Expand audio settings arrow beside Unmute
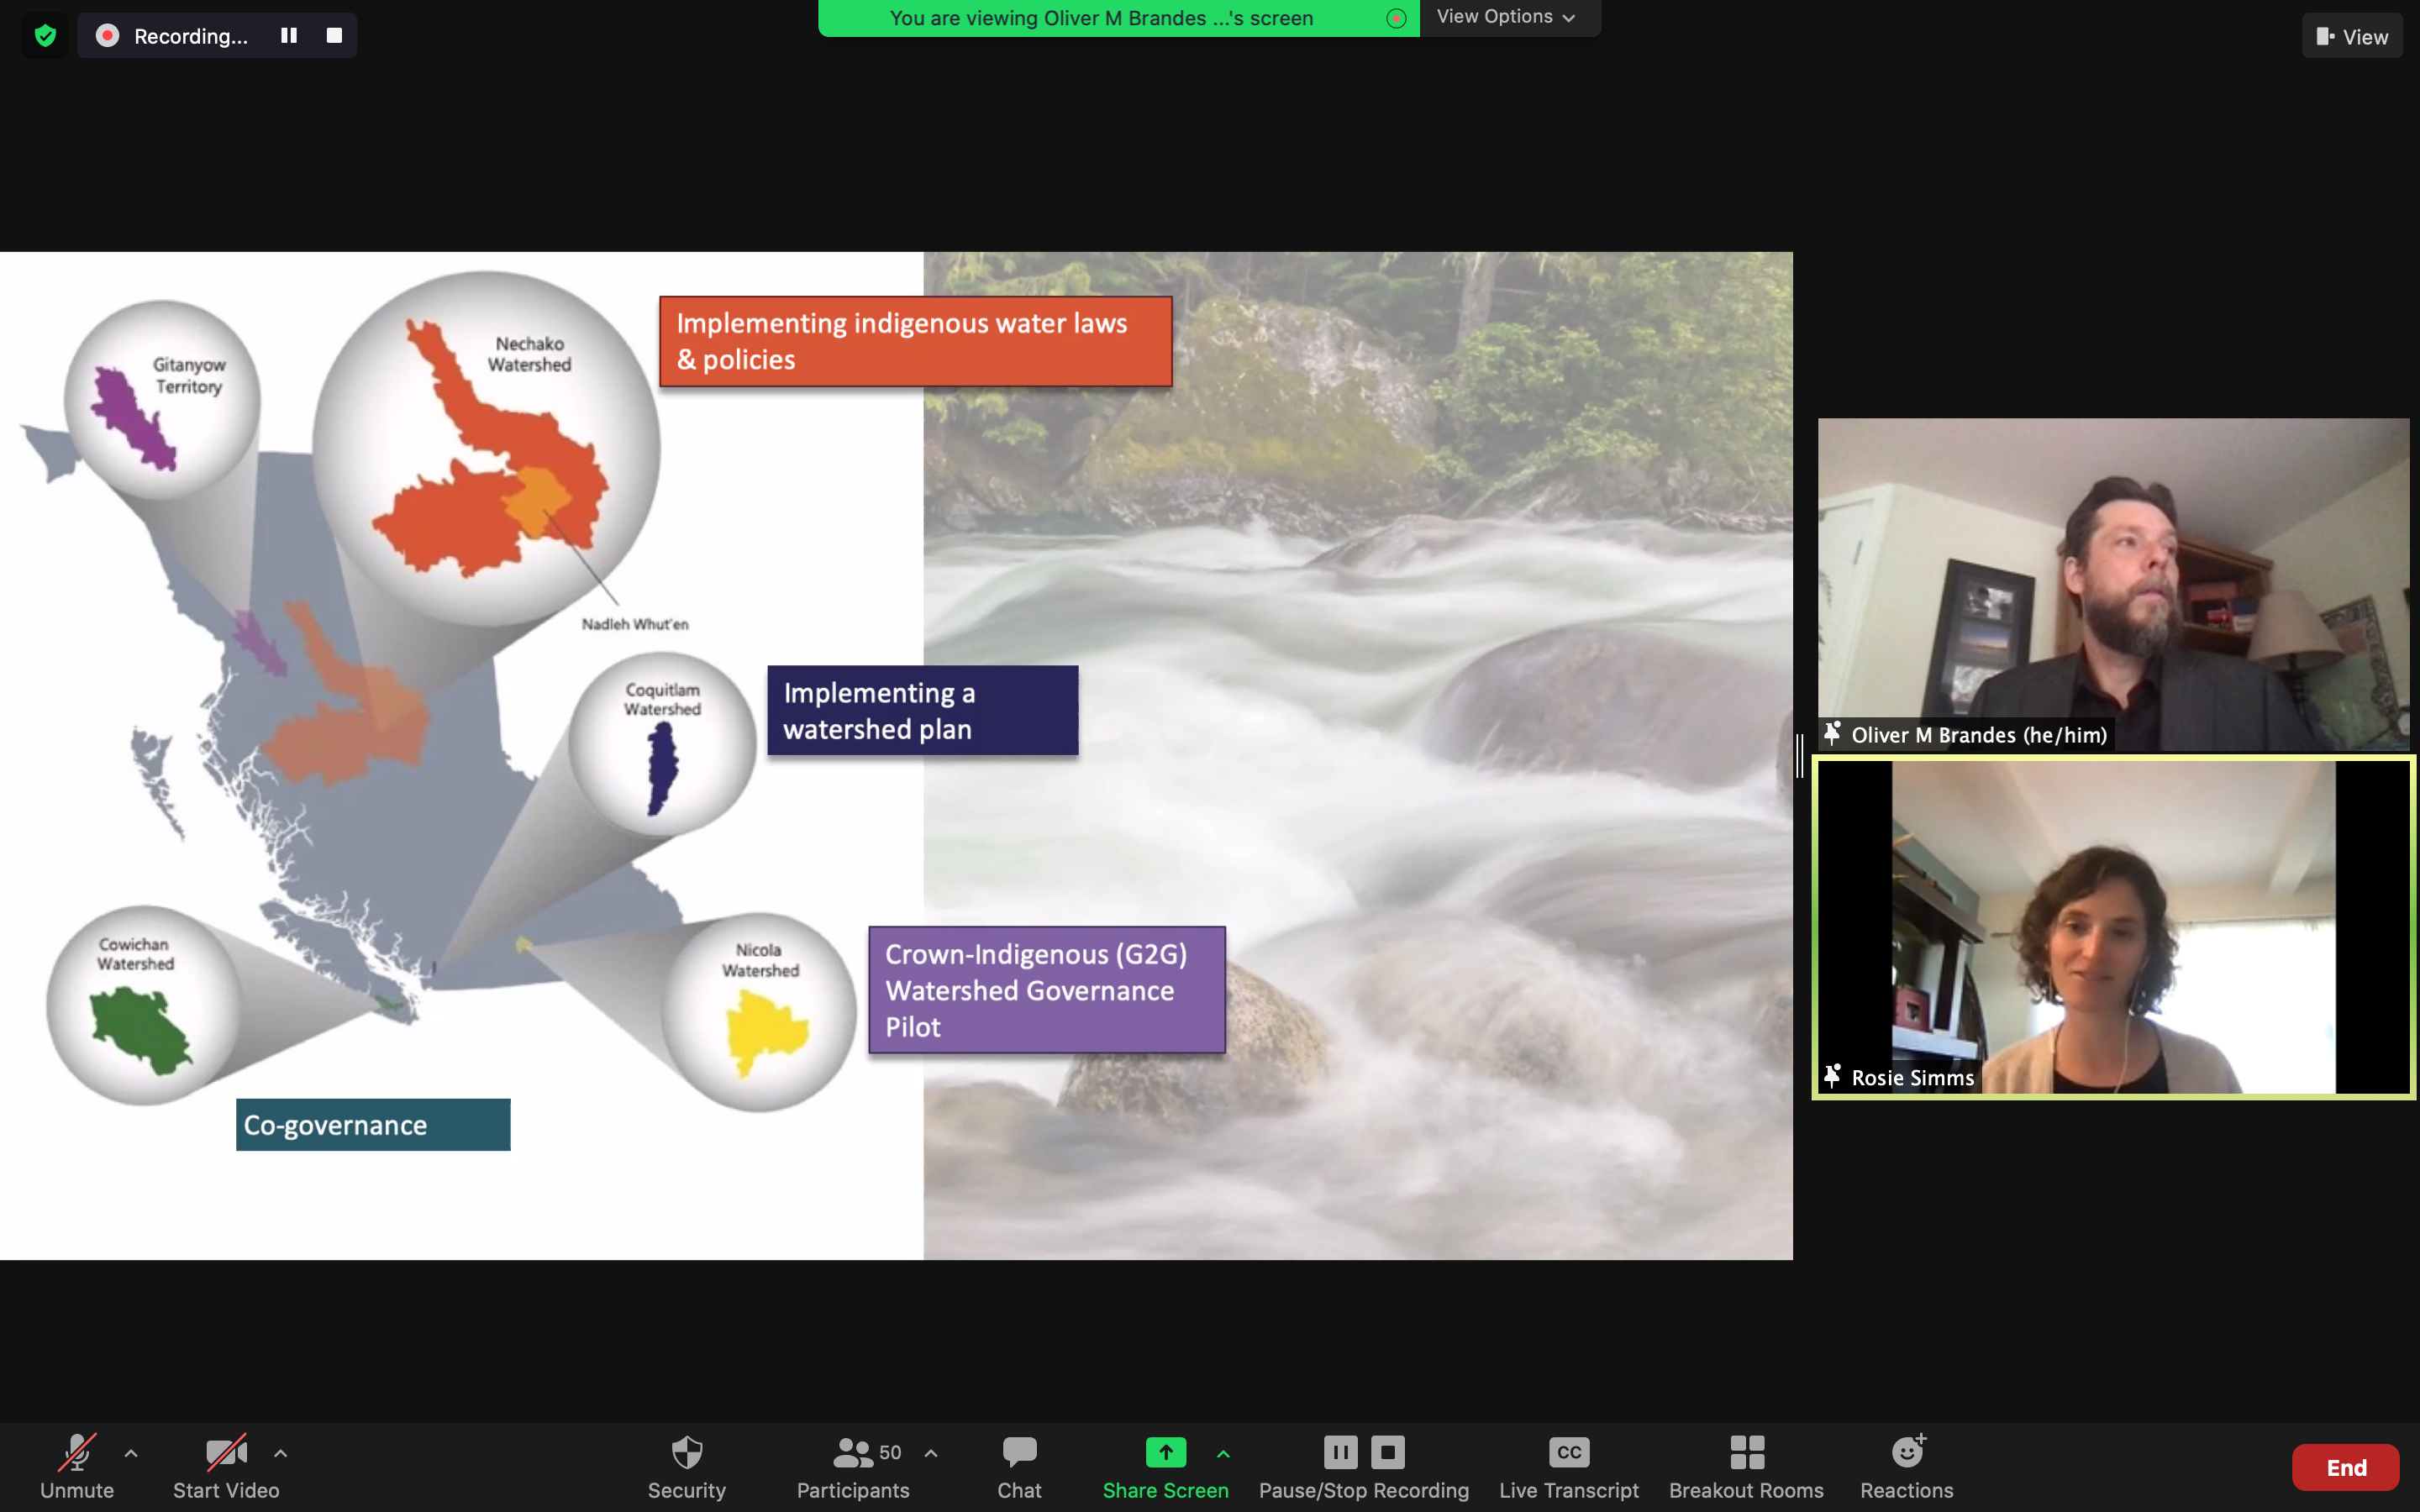The height and width of the screenshot is (1512, 2420). pyautogui.click(x=131, y=1453)
